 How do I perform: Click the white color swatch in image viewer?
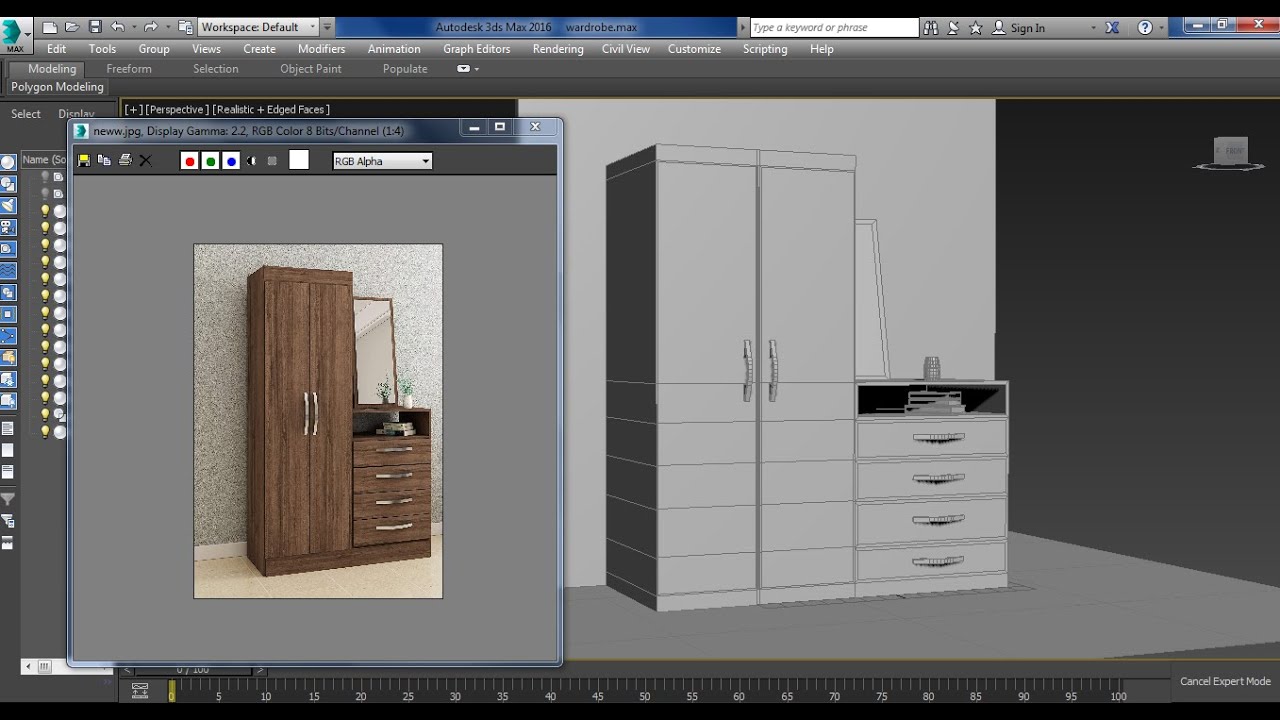pos(299,160)
